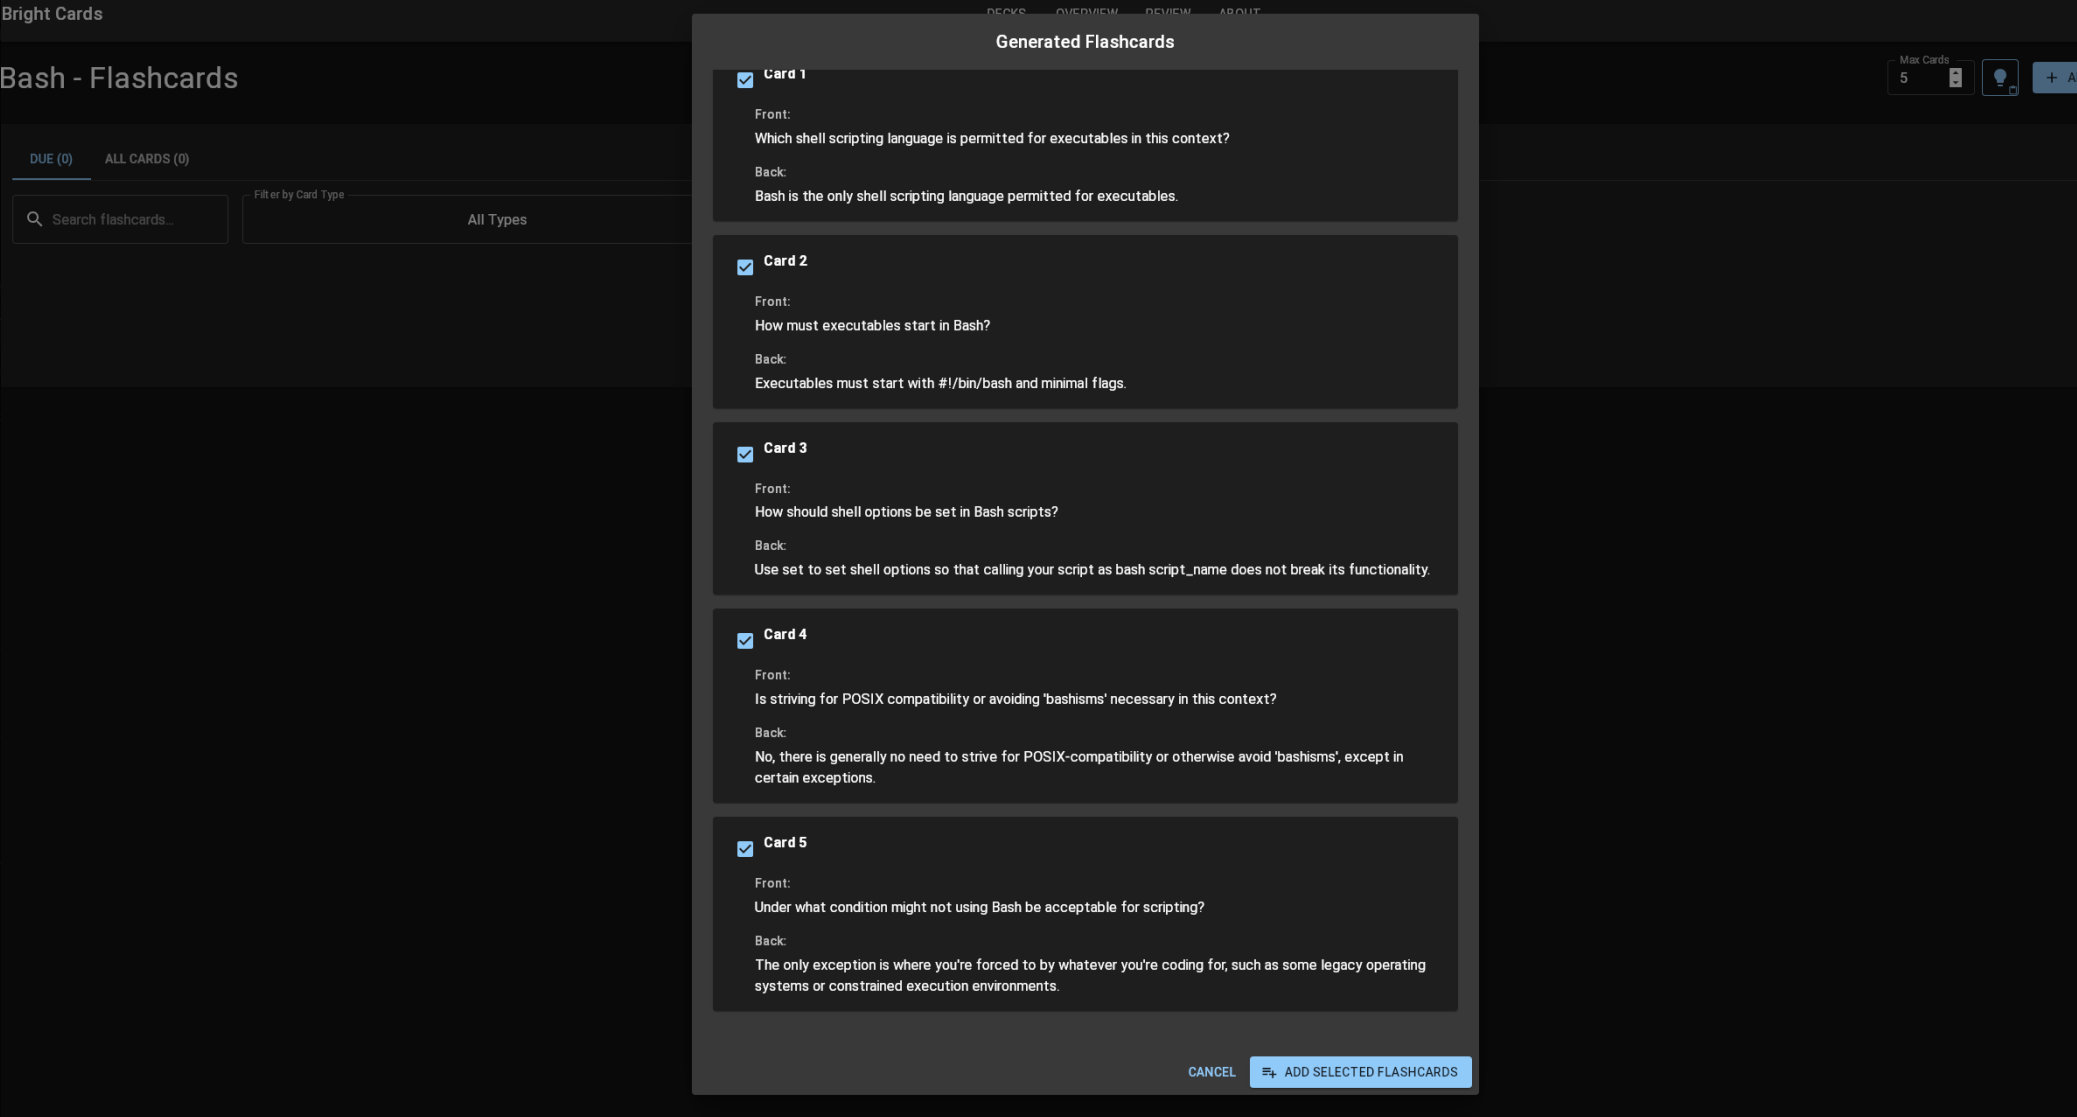Switch to the All Cards (0) tab
The image size is (2077, 1117).
pyautogui.click(x=147, y=159)
